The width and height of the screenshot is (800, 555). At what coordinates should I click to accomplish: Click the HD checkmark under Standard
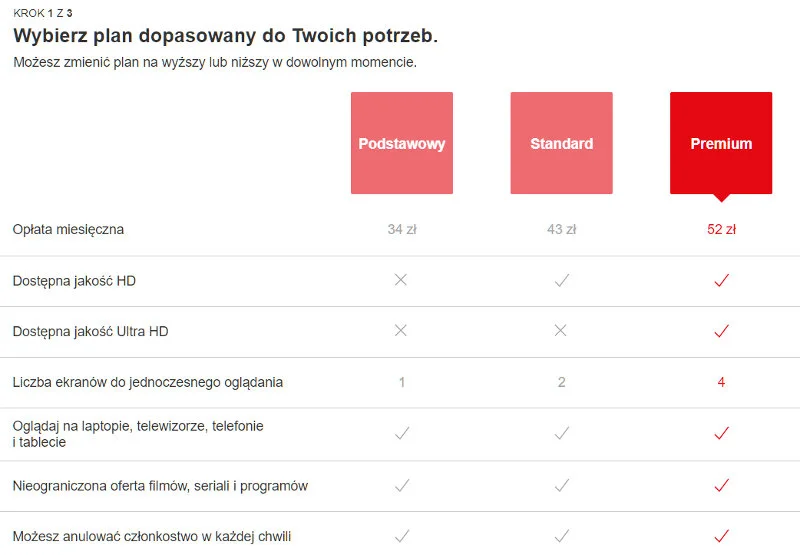pyautogui.click(x=561, y=281)
